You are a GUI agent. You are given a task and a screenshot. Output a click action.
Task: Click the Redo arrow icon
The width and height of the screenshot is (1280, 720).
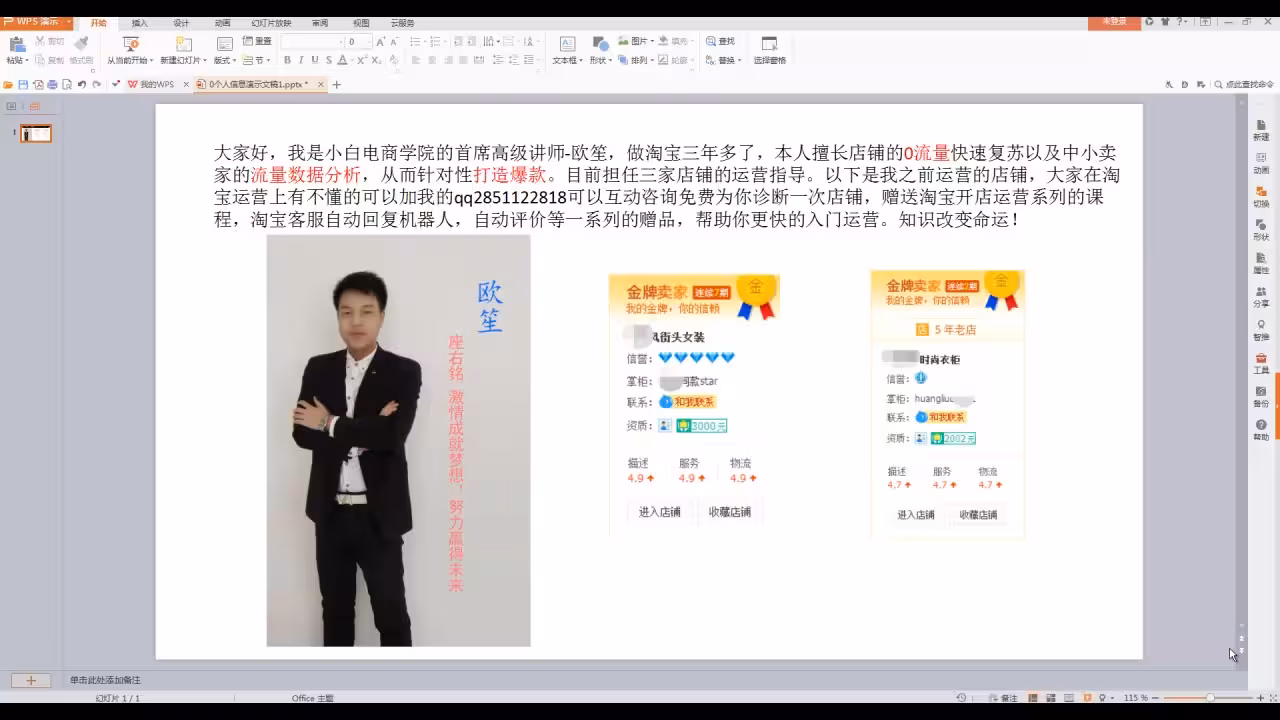click(97, 85)
